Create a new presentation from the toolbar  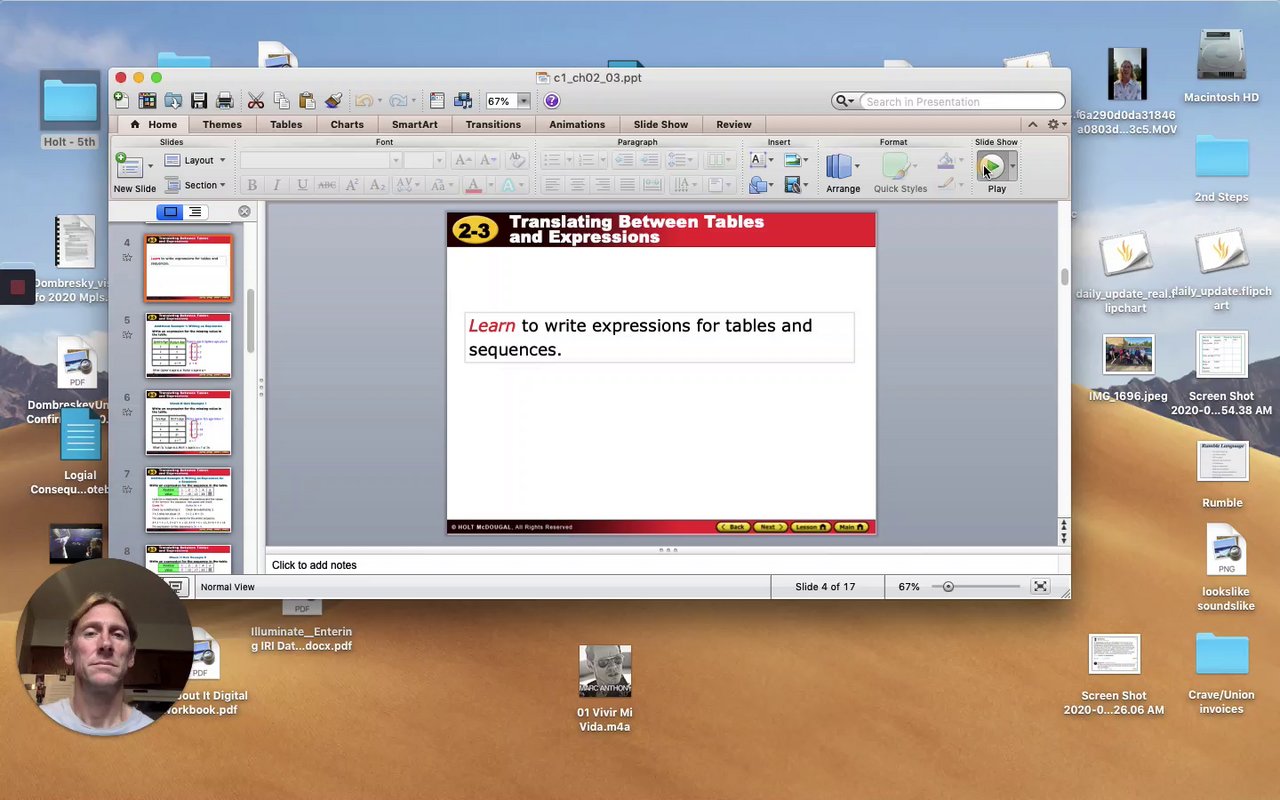tap(121, 101)
